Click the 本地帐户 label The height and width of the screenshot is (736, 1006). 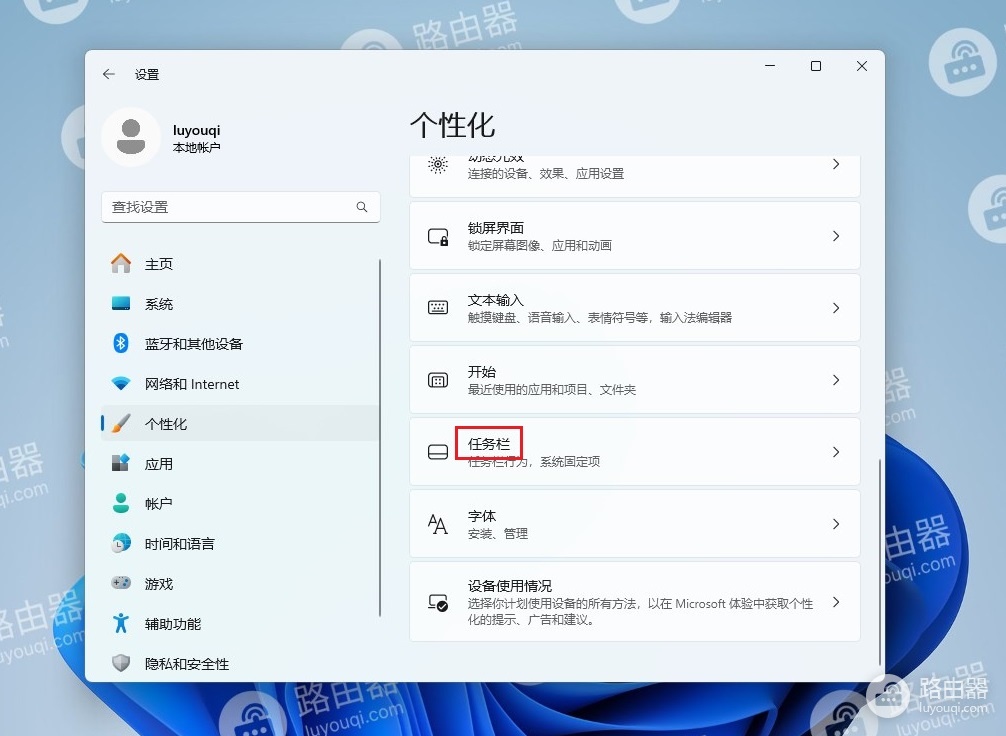pos(196,148)
